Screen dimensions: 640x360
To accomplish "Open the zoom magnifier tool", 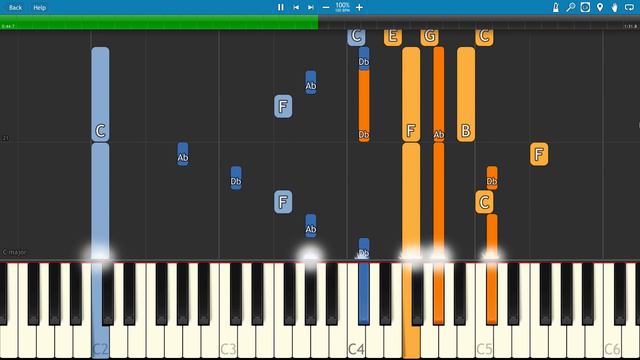I will pyautogui.click(x=570, y=7).
